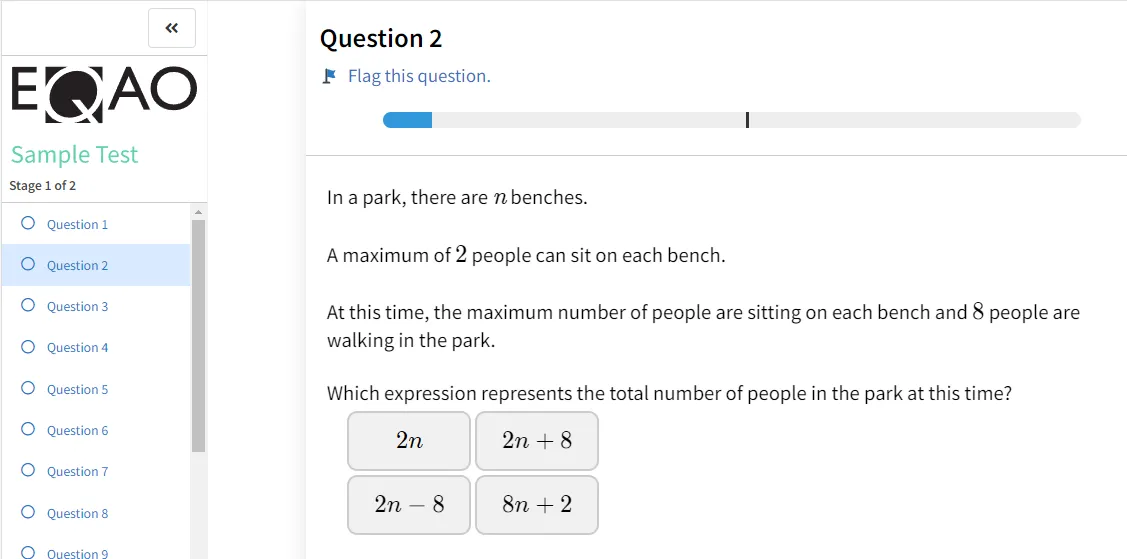Select the Question 1 radio circle
Image resolution: width=1127 pixels, height=559 pixels.
28,223
